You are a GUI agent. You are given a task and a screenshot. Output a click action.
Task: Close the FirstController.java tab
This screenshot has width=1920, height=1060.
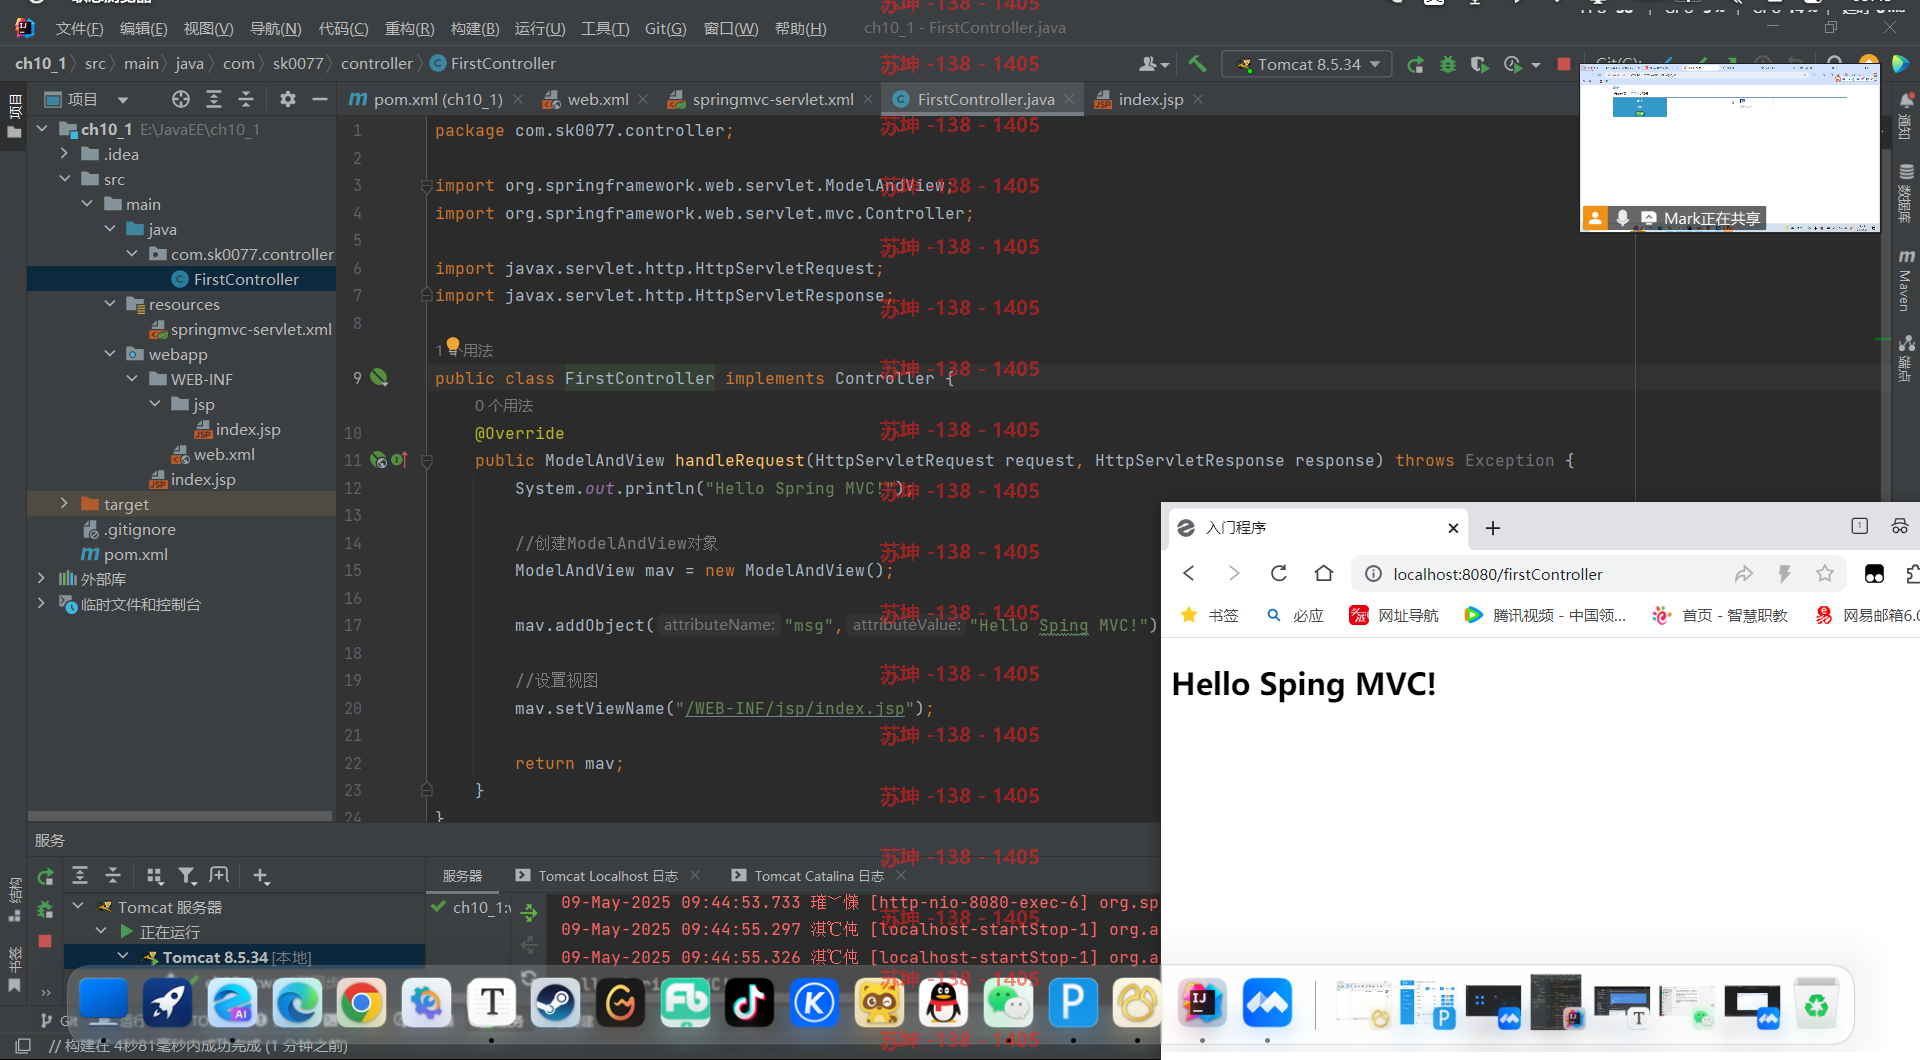click(1069, 99)
